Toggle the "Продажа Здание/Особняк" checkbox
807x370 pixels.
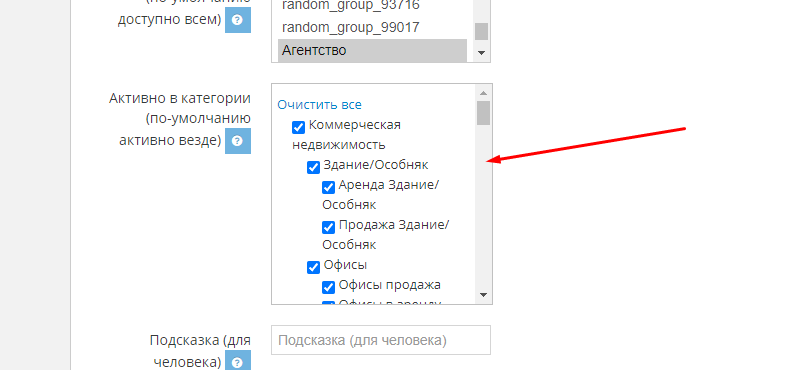[328, 227]
